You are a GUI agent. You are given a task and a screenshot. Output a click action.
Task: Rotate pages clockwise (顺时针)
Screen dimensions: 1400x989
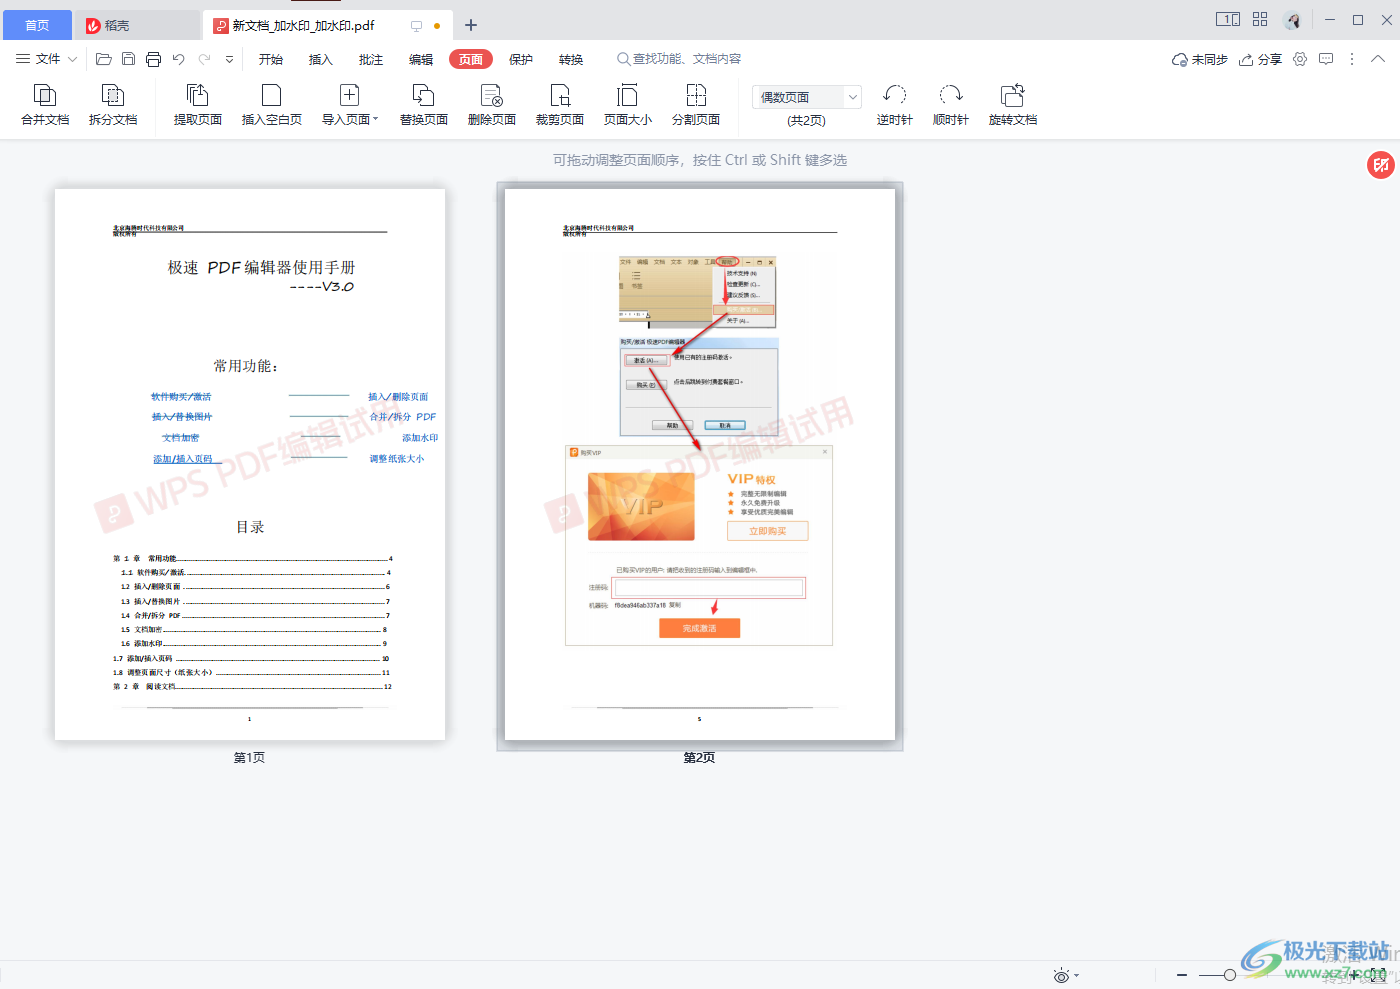click(951, 104)
